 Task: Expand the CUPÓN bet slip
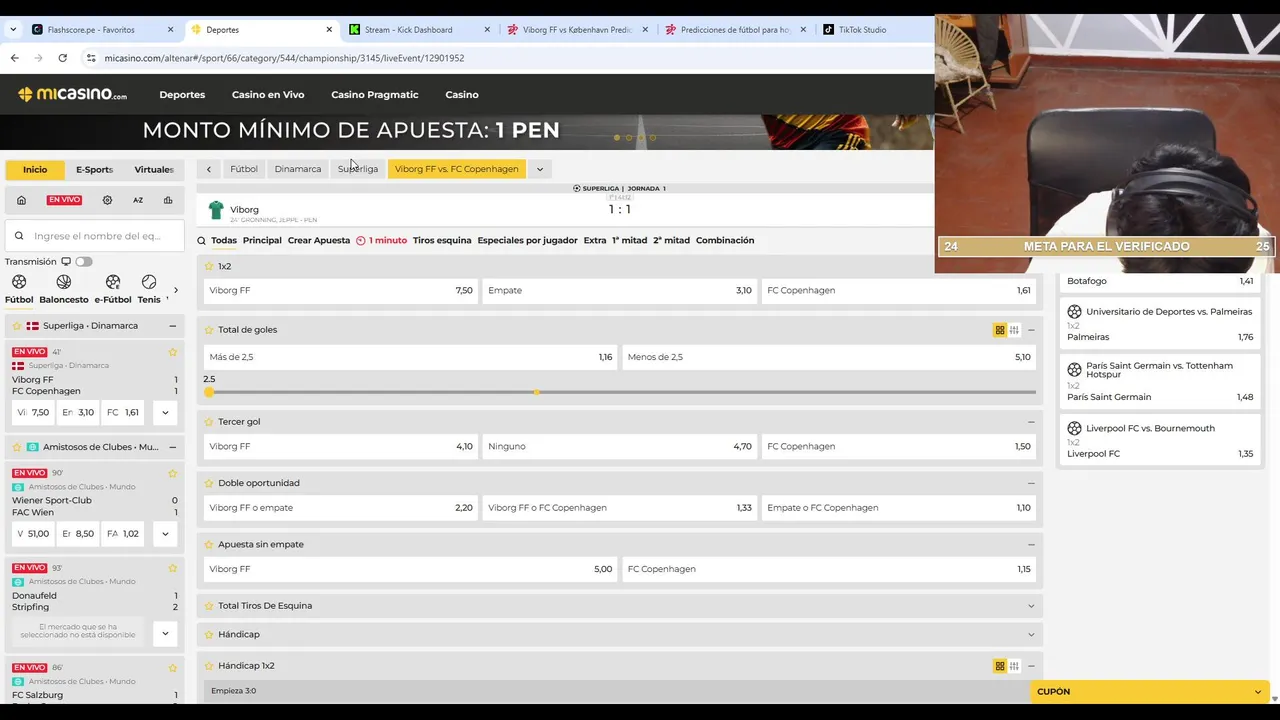click(x=1149, y=691)
